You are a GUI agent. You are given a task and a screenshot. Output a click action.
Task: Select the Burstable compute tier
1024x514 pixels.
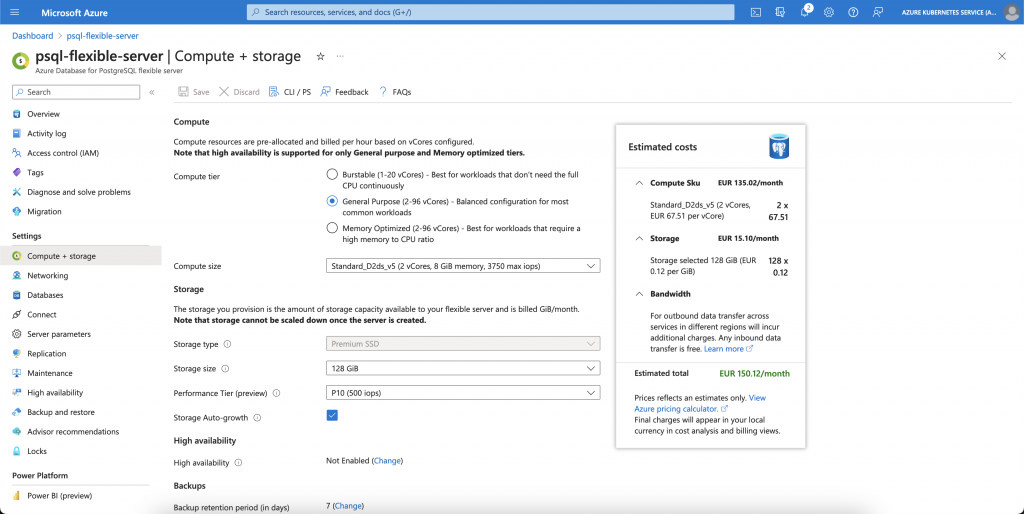(333, 174)
